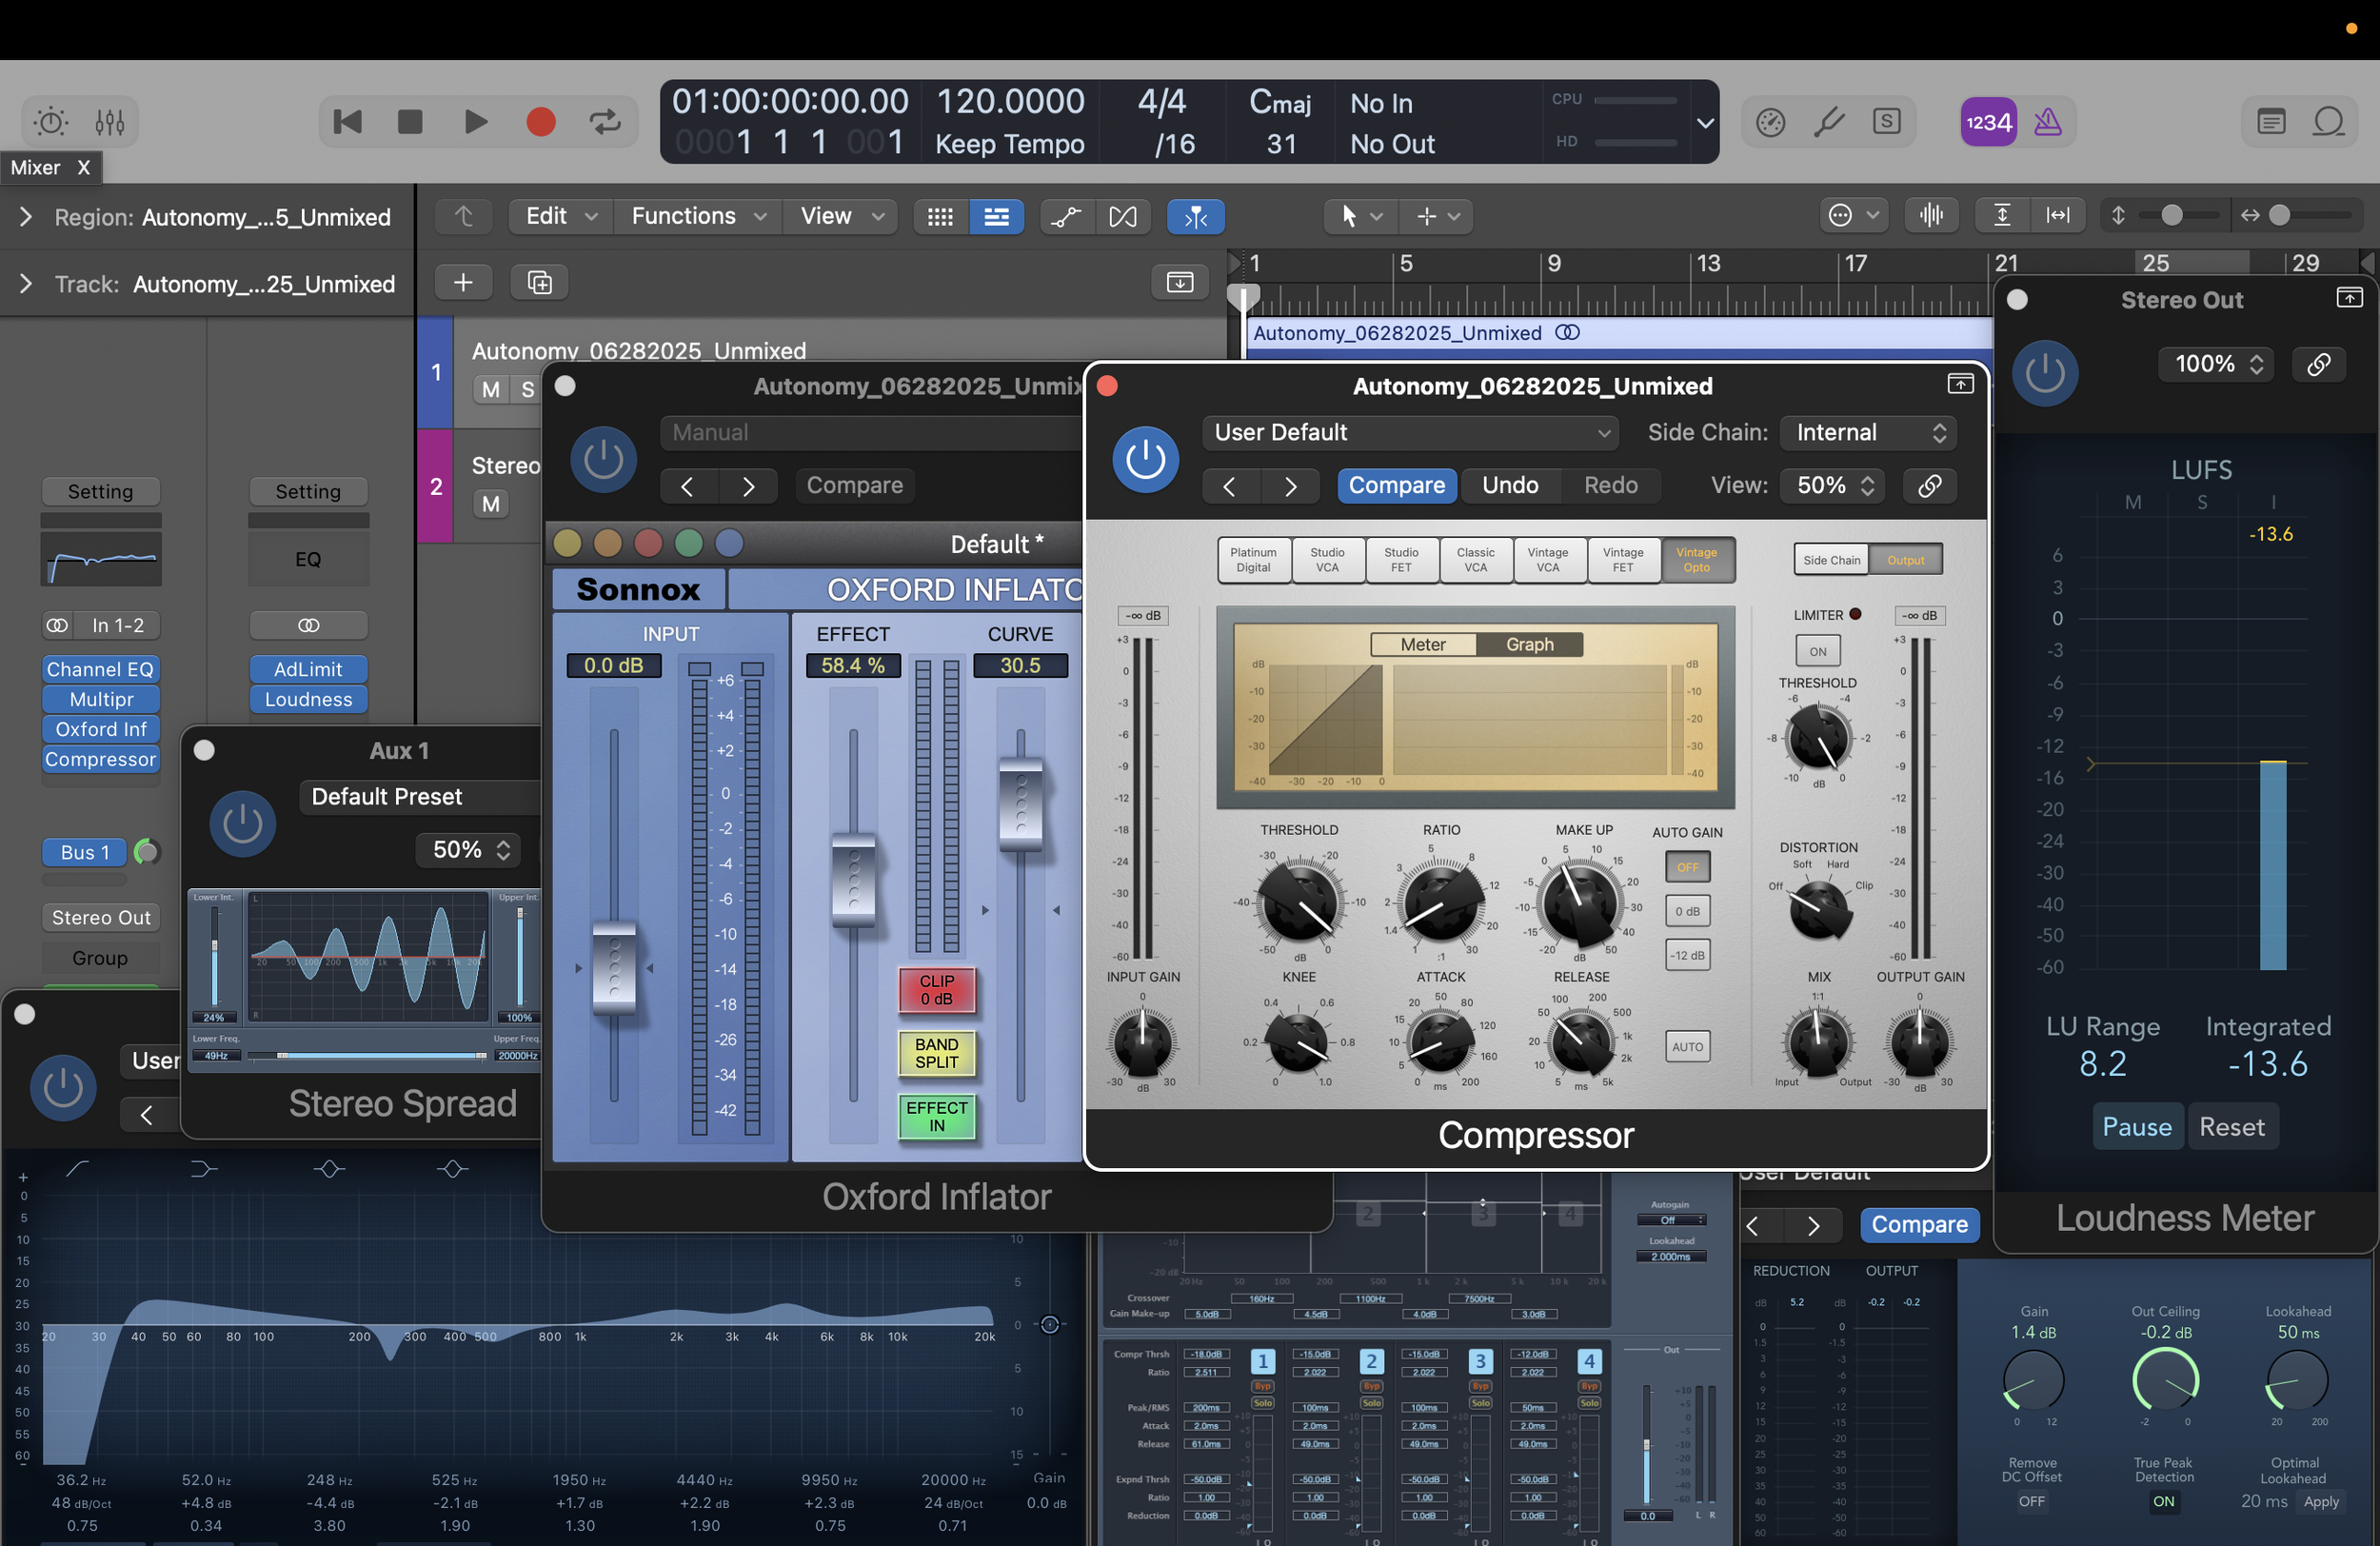Toggle BAND SPLIT in Oxford Inflator
Screen dimensions: 2380x1546
(936, 1053)
